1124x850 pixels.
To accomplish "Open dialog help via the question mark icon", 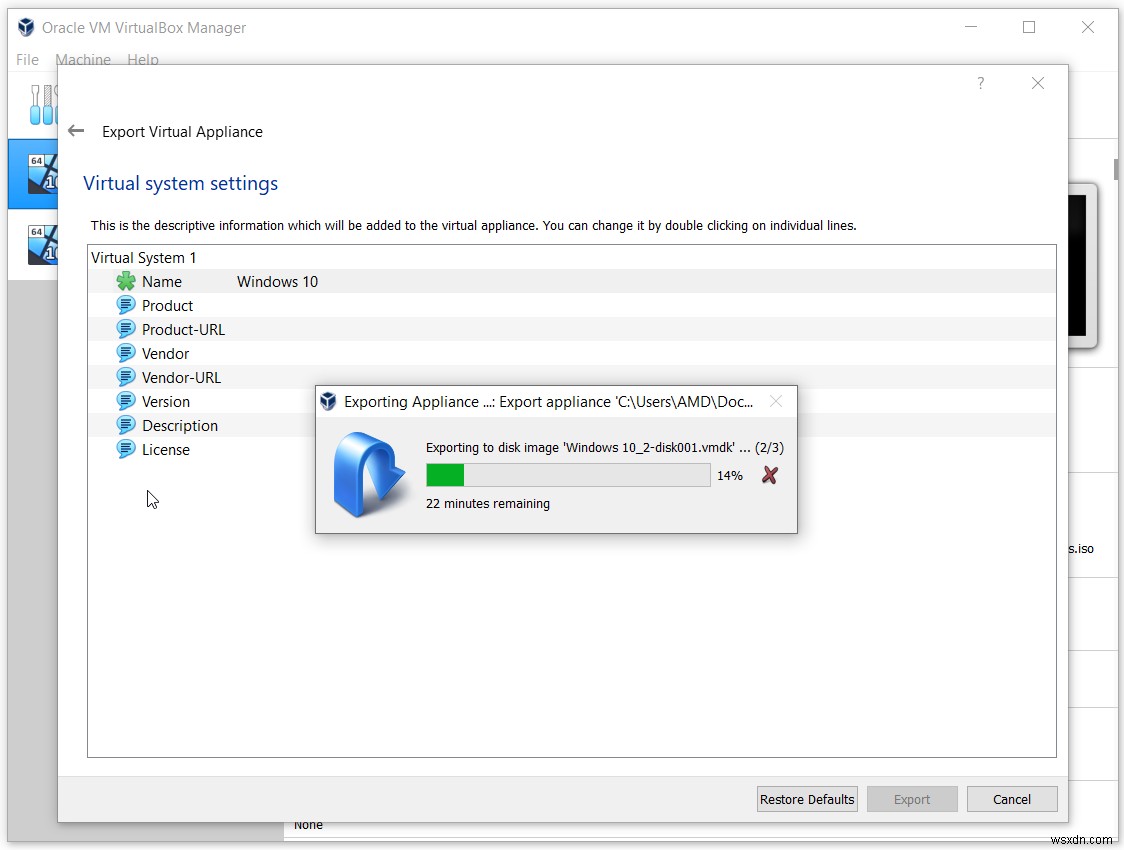I will 980,84.
